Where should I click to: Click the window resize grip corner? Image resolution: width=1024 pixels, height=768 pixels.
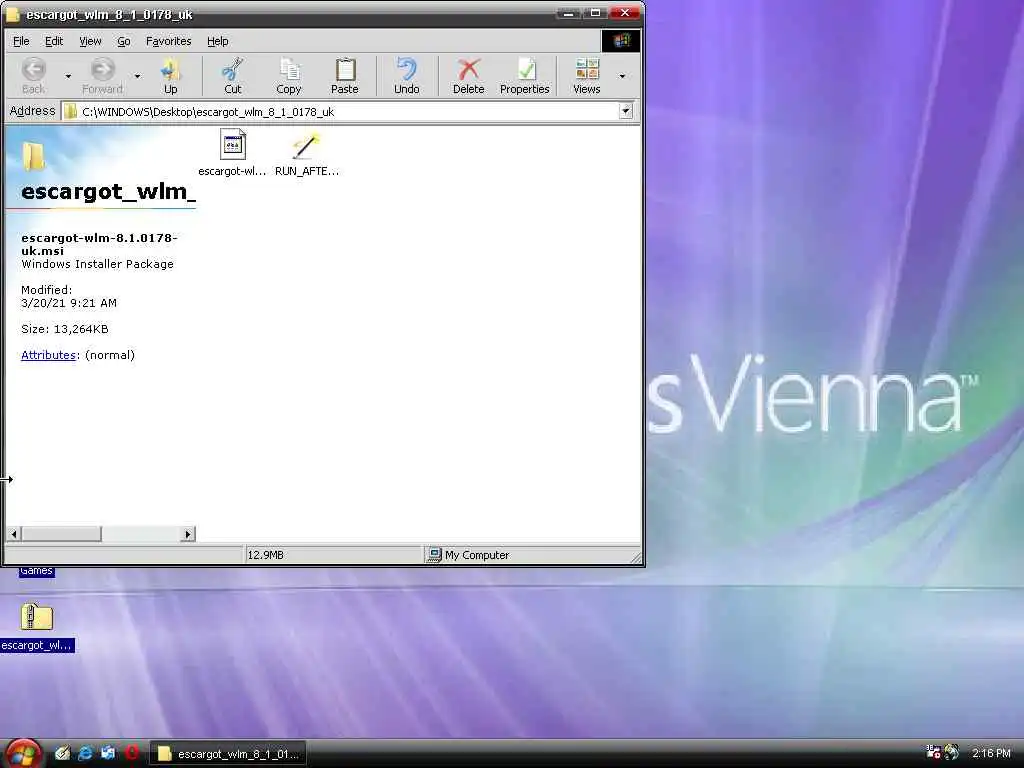click(x=635, y=557)
